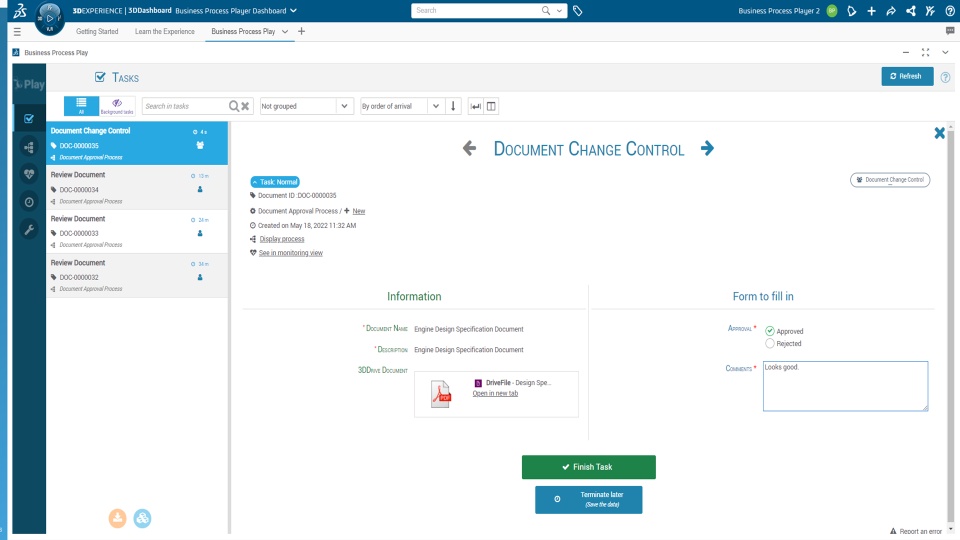Open the 3DEXPERIENCE compass icon

(x=50, y=18)
